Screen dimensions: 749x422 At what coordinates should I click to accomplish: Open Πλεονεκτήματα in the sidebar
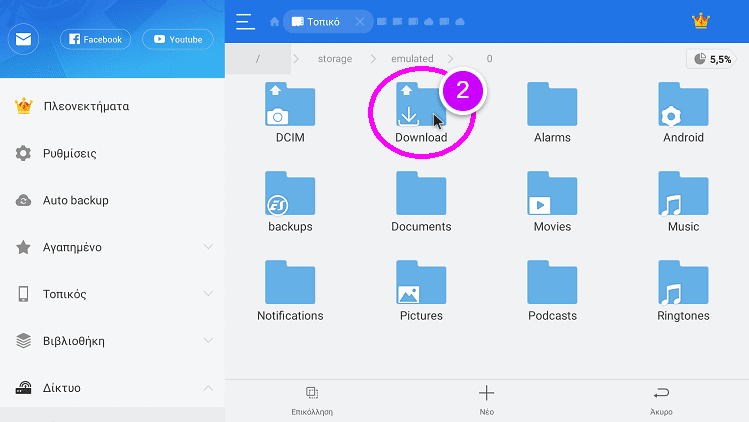(112, 106)
